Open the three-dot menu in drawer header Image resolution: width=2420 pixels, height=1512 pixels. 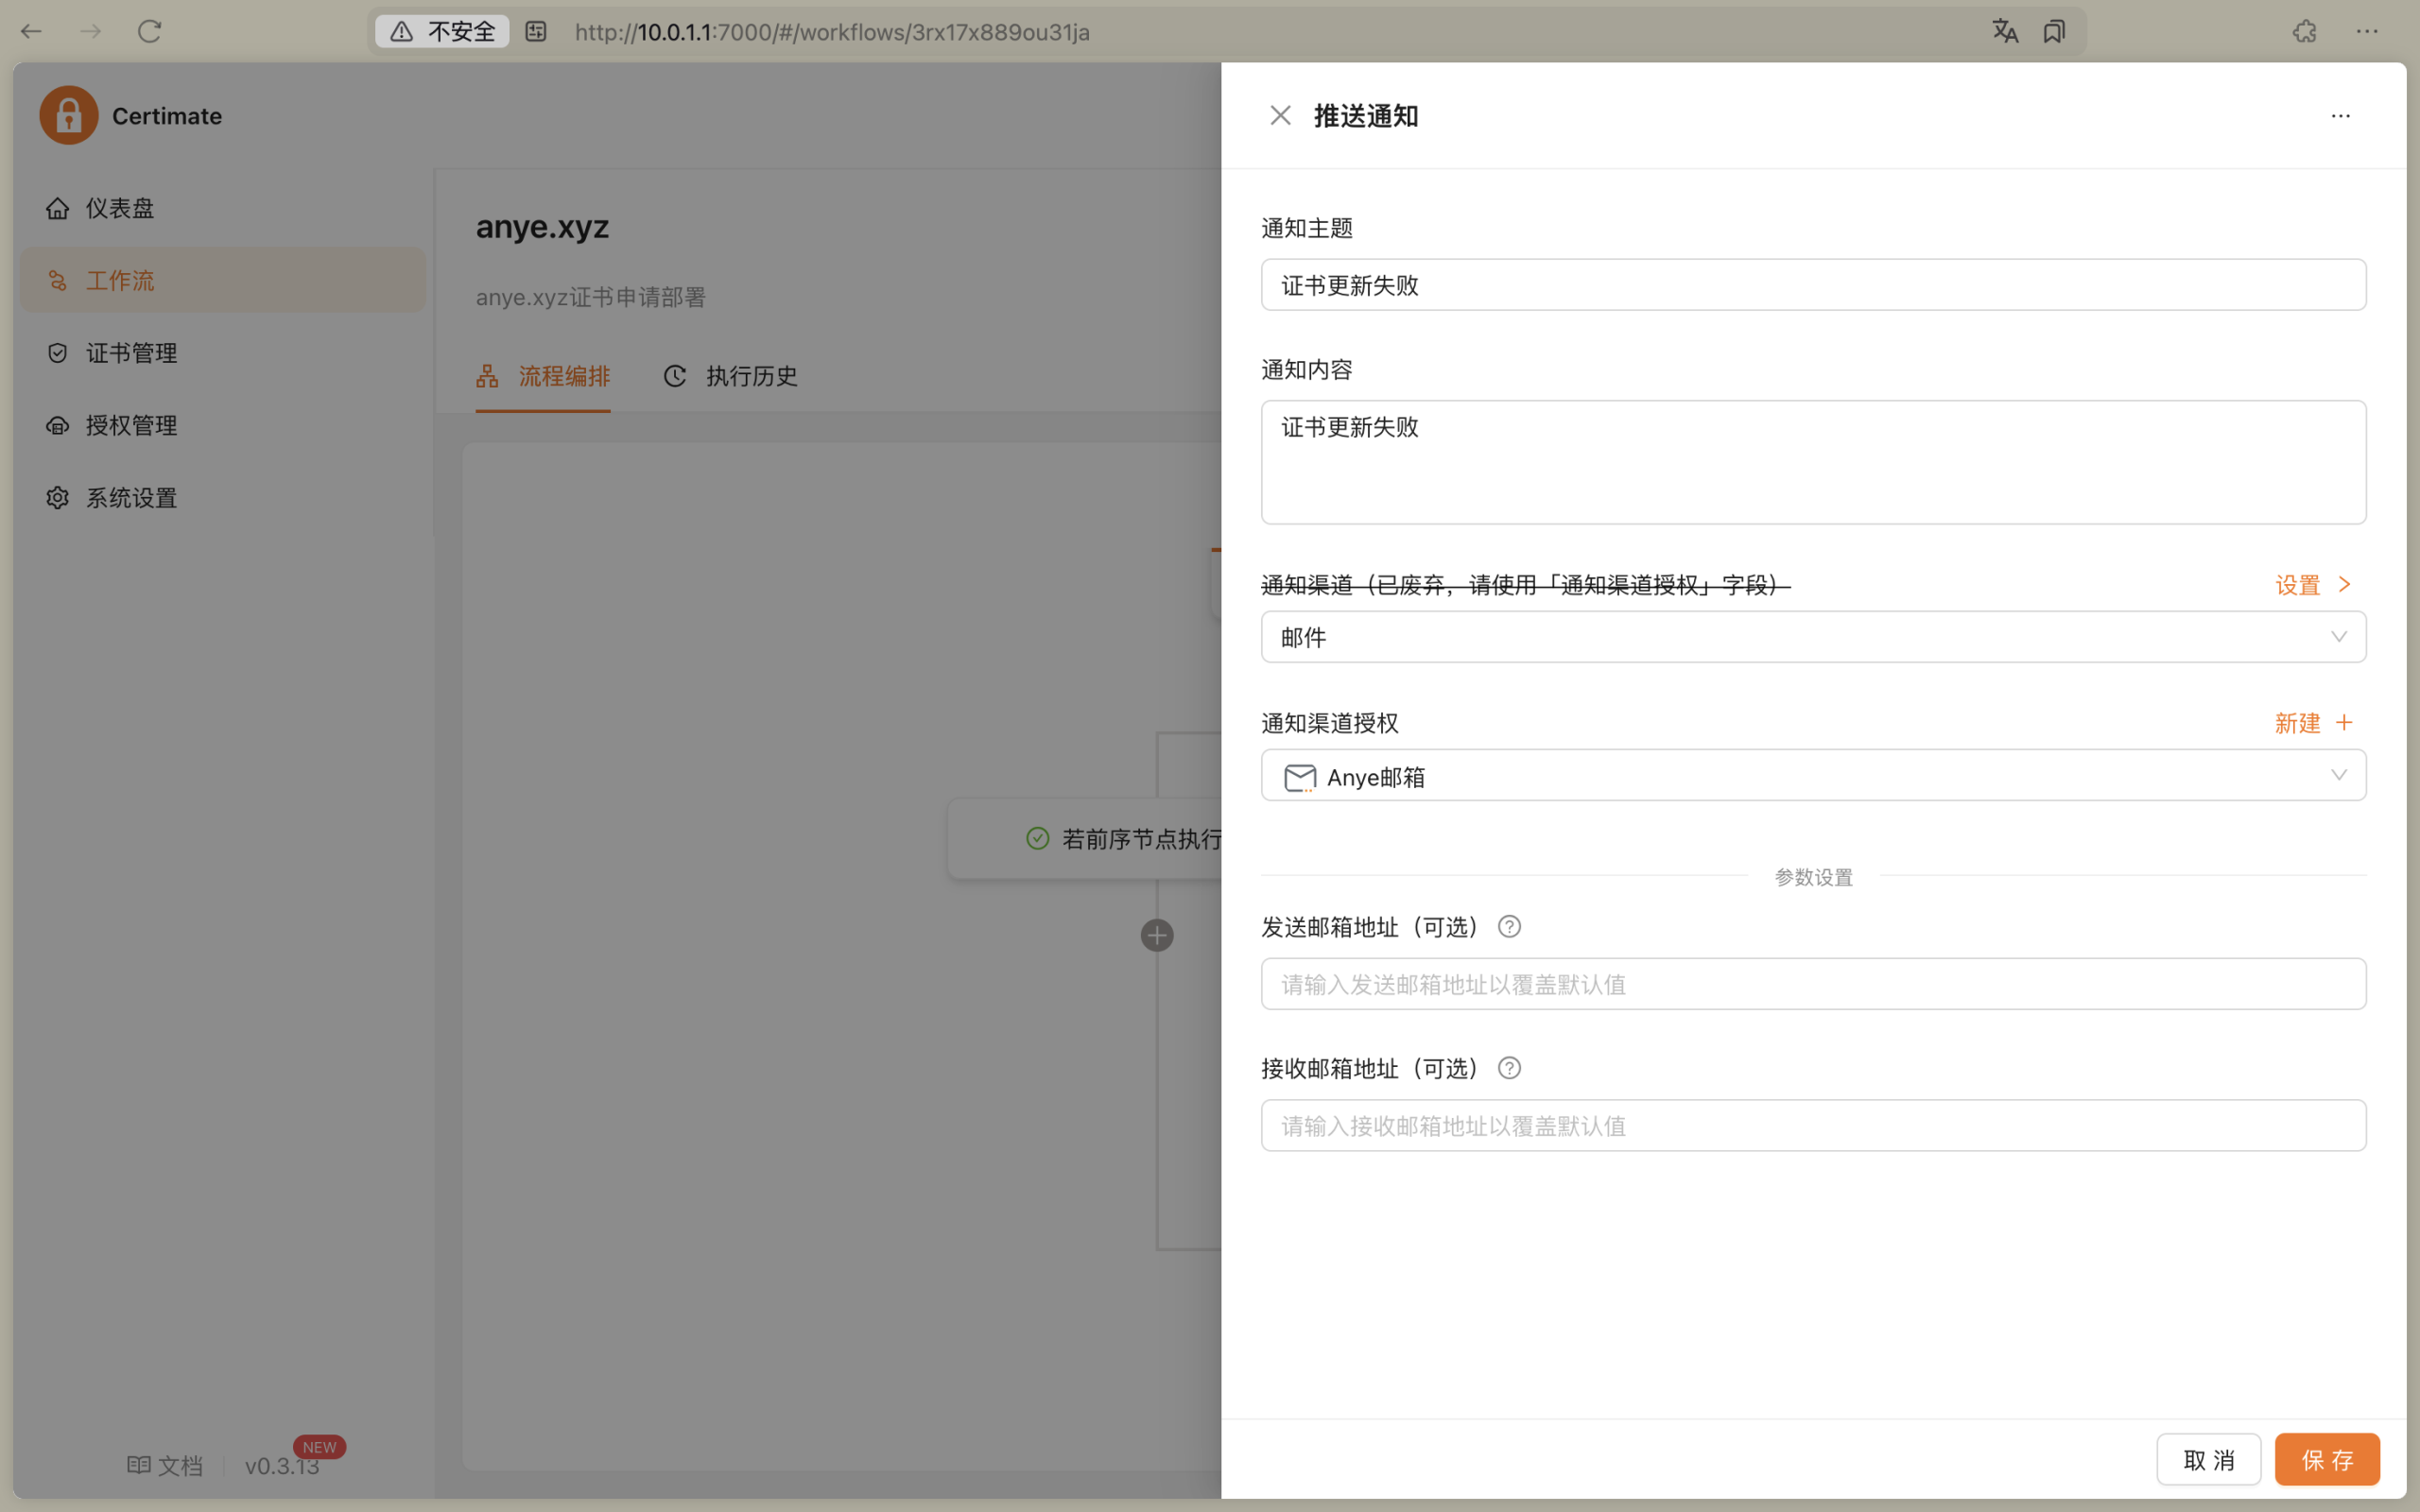(x=2340, y=116)
